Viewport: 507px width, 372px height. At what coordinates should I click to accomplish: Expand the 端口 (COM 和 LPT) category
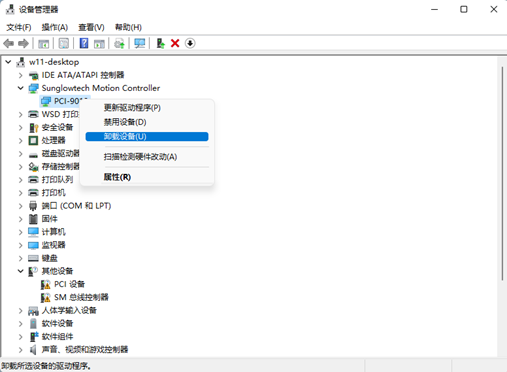(21, 206)
